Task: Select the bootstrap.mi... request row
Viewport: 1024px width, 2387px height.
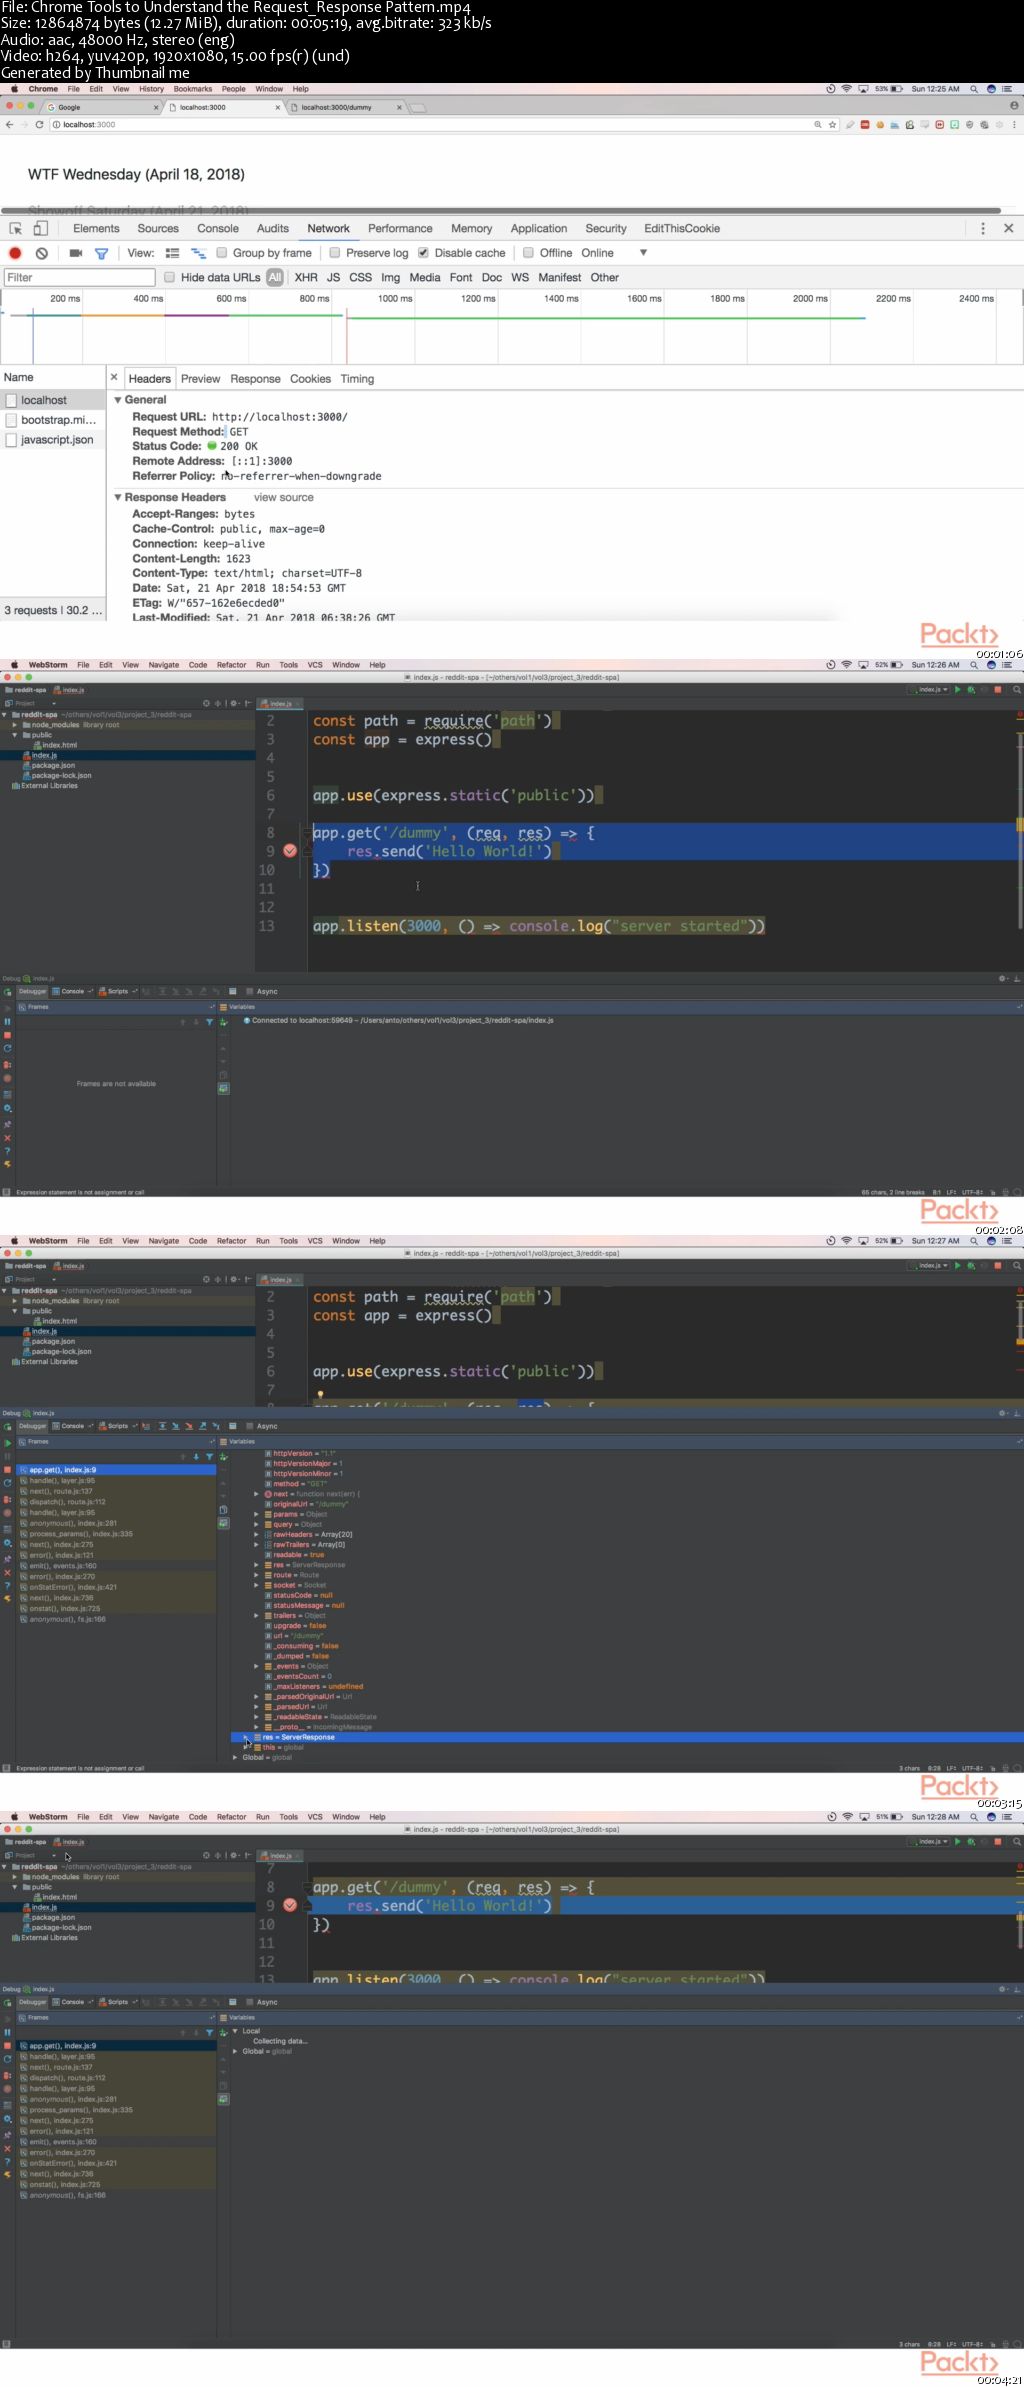Action: coord(53,420)
